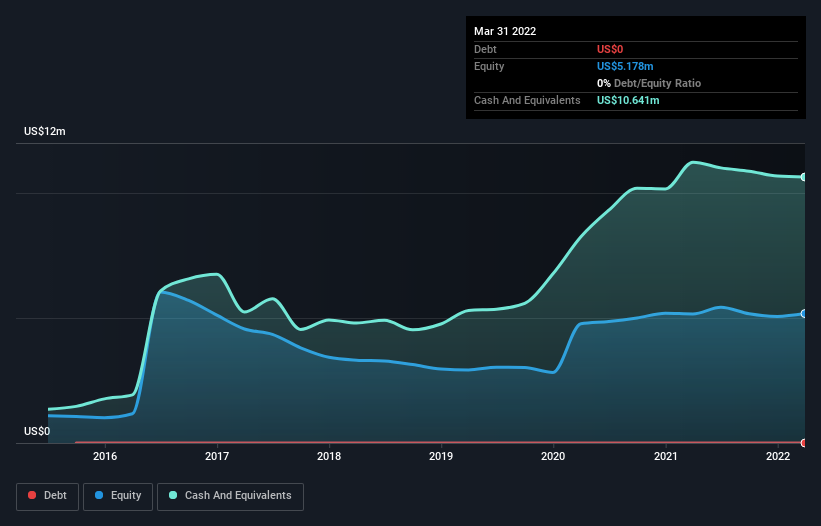
Task: Click the US$10.641m cash value
Action: tap(628, 100)
